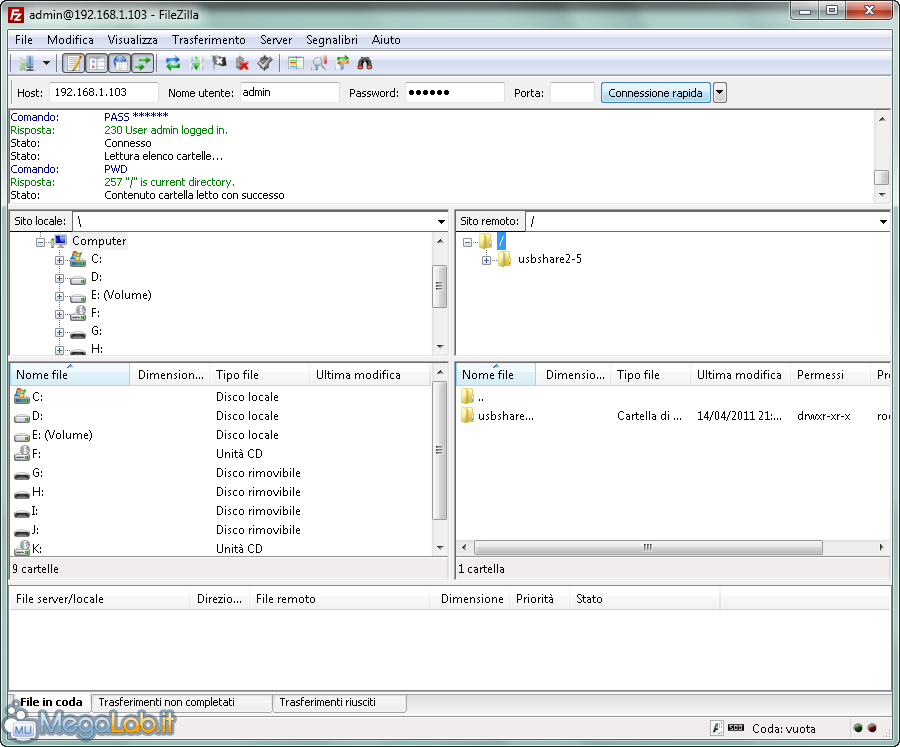The height and width of the screenshot is (747, 900).
Task: Open the File menu
Action: [x=24, y=40]
